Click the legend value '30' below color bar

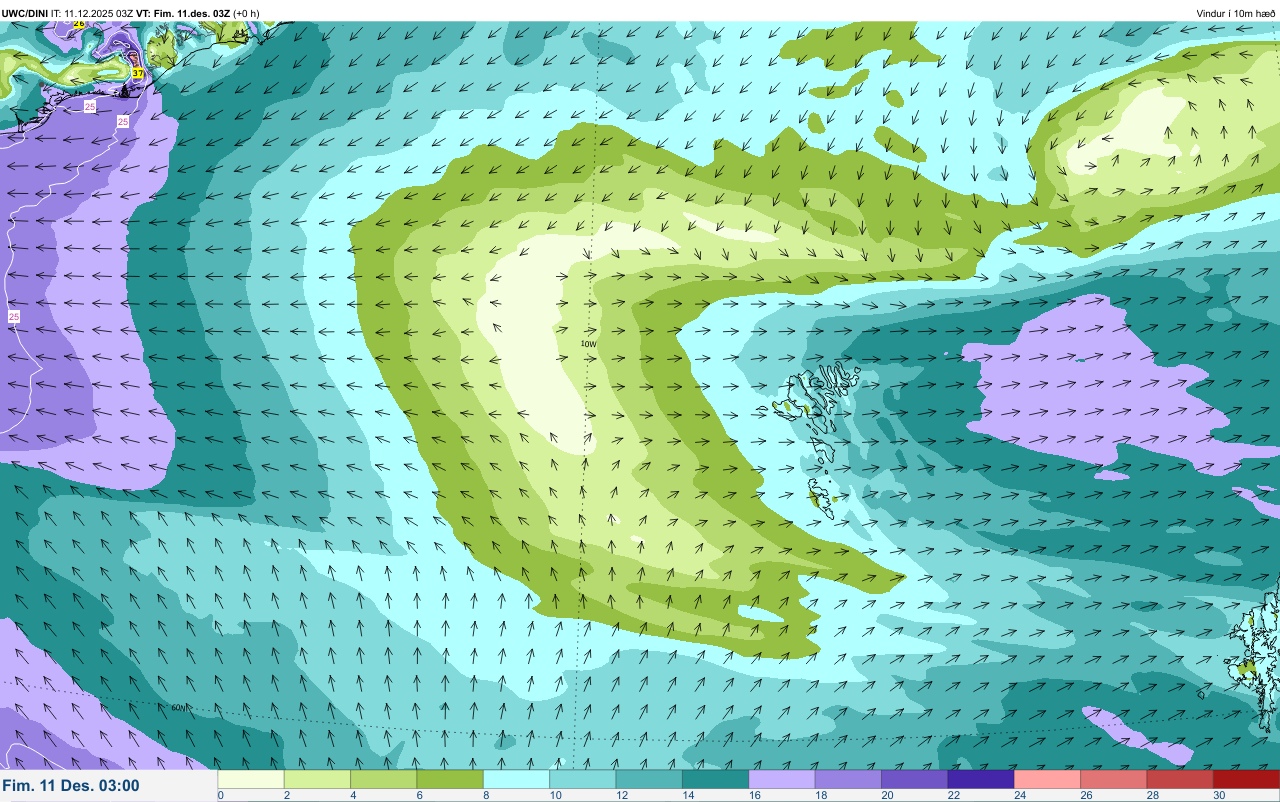pyautogui.click(x=1219, y=795)
